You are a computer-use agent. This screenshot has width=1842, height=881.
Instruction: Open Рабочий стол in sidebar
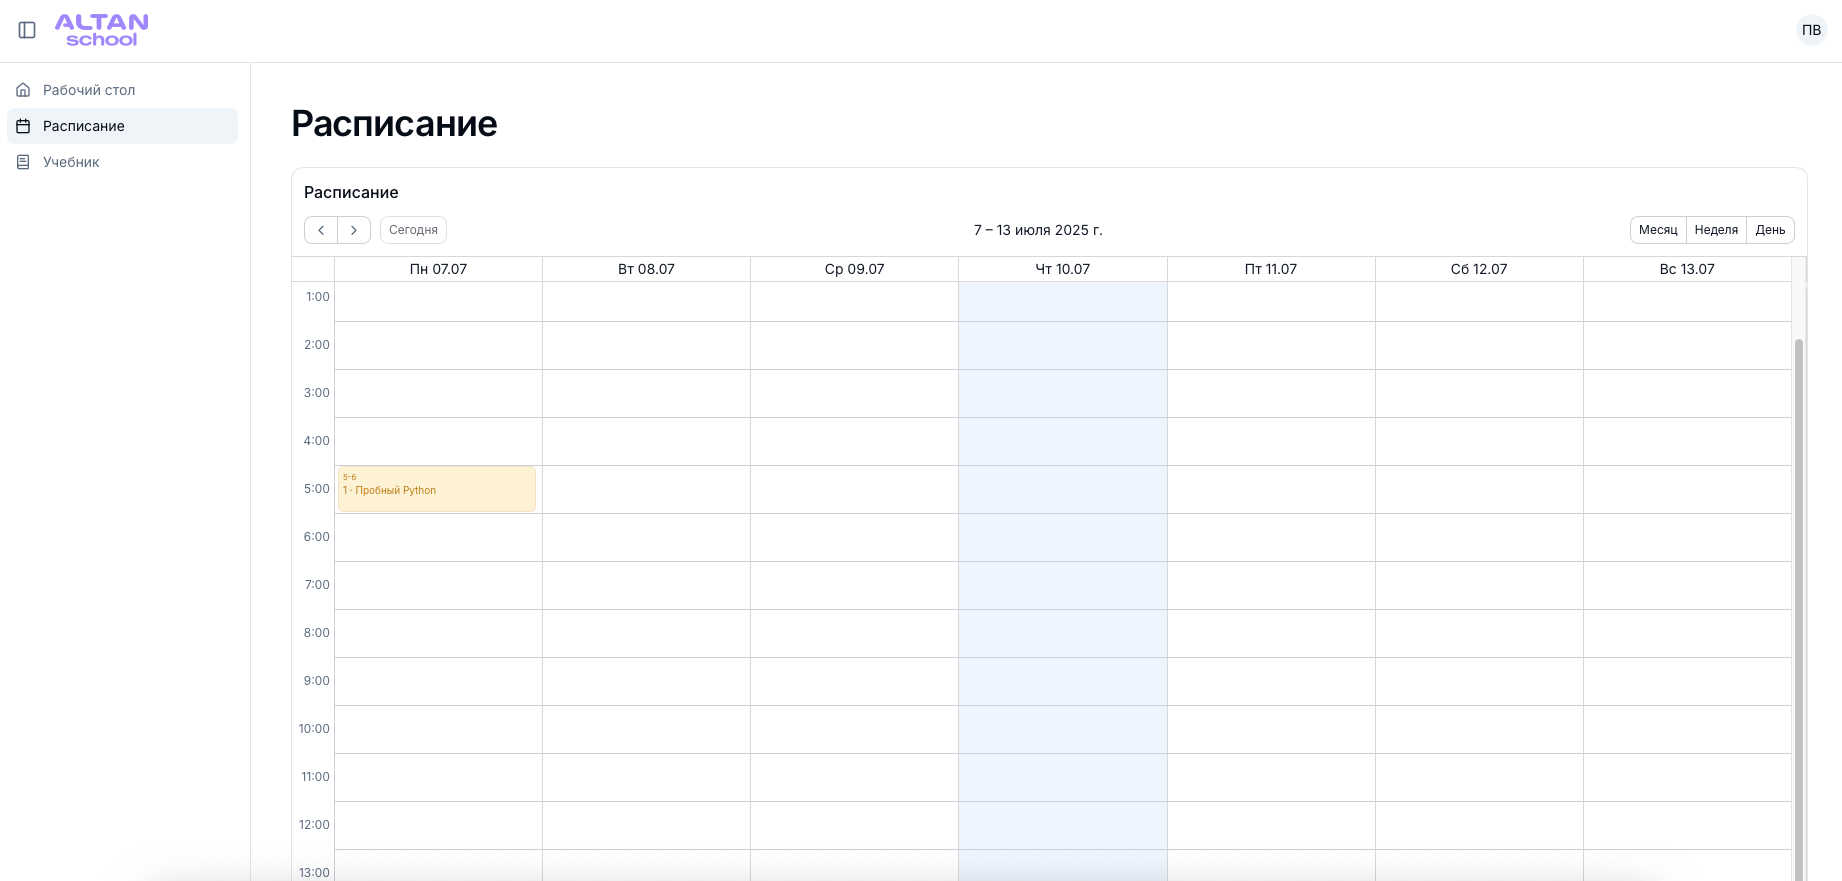tap(89, 90)
